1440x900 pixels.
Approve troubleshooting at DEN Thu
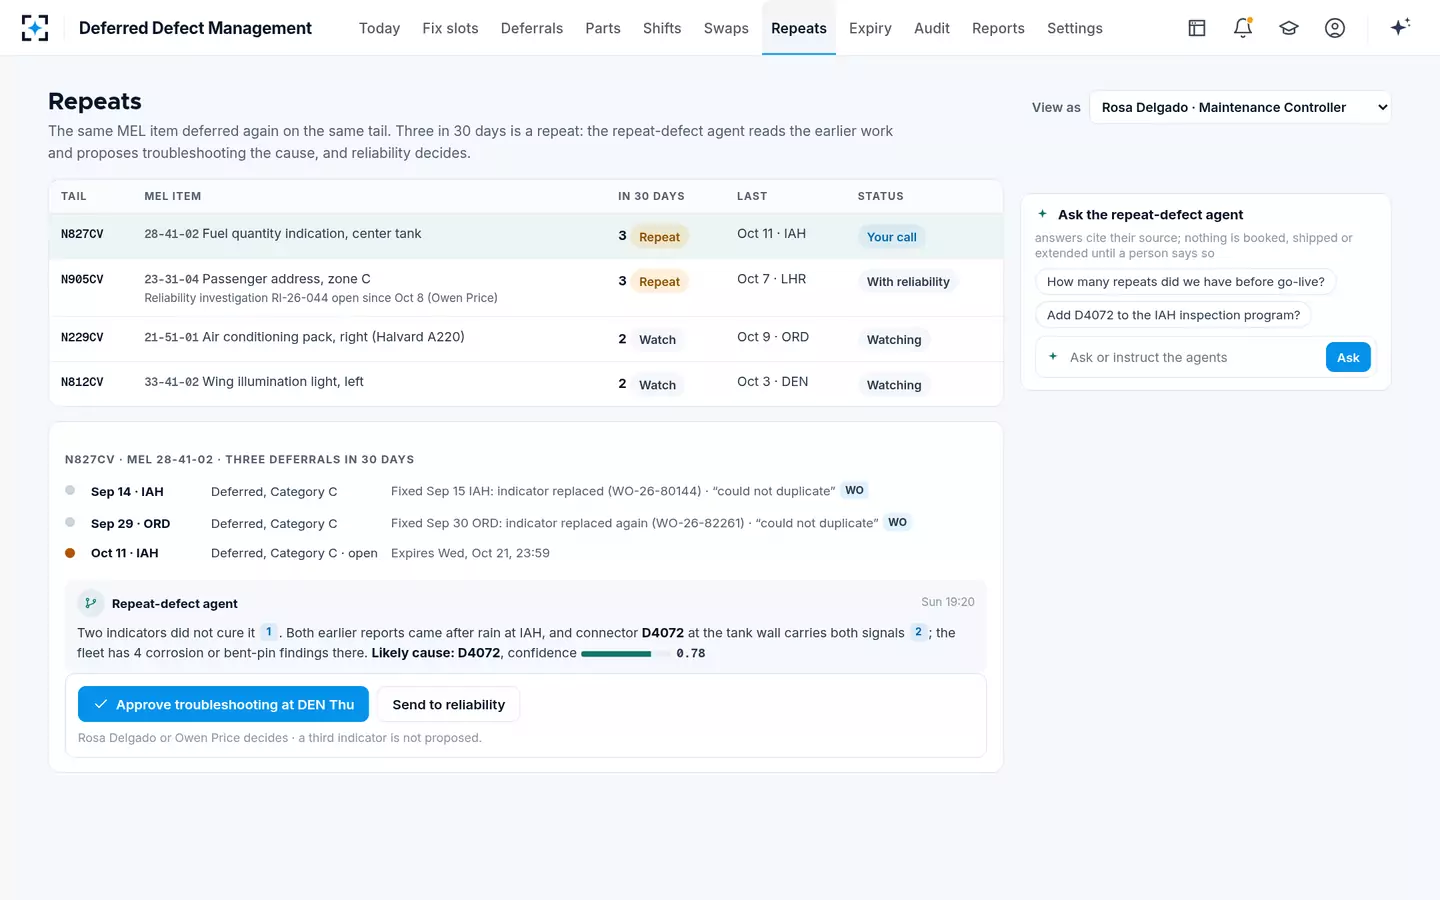coord(223,704)
